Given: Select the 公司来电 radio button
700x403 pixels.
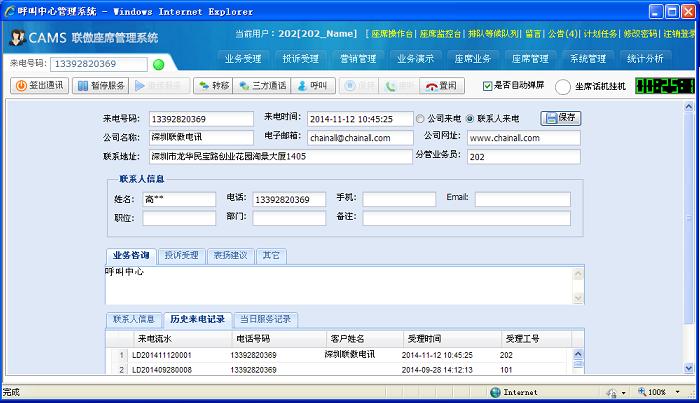Looking at the screenshot, I should point(419,118).
